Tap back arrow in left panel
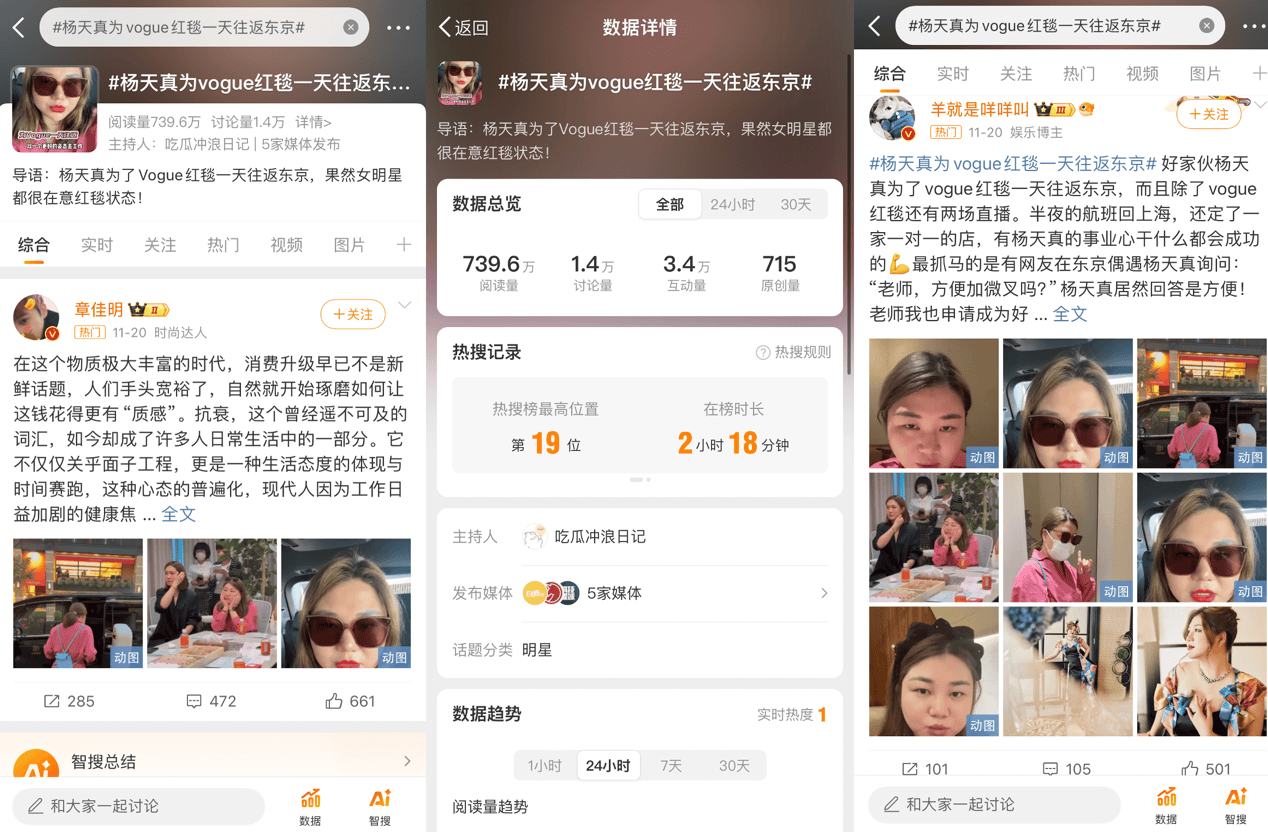The image size is (1268, 832). pyautogui.click(x=19, y=28)
